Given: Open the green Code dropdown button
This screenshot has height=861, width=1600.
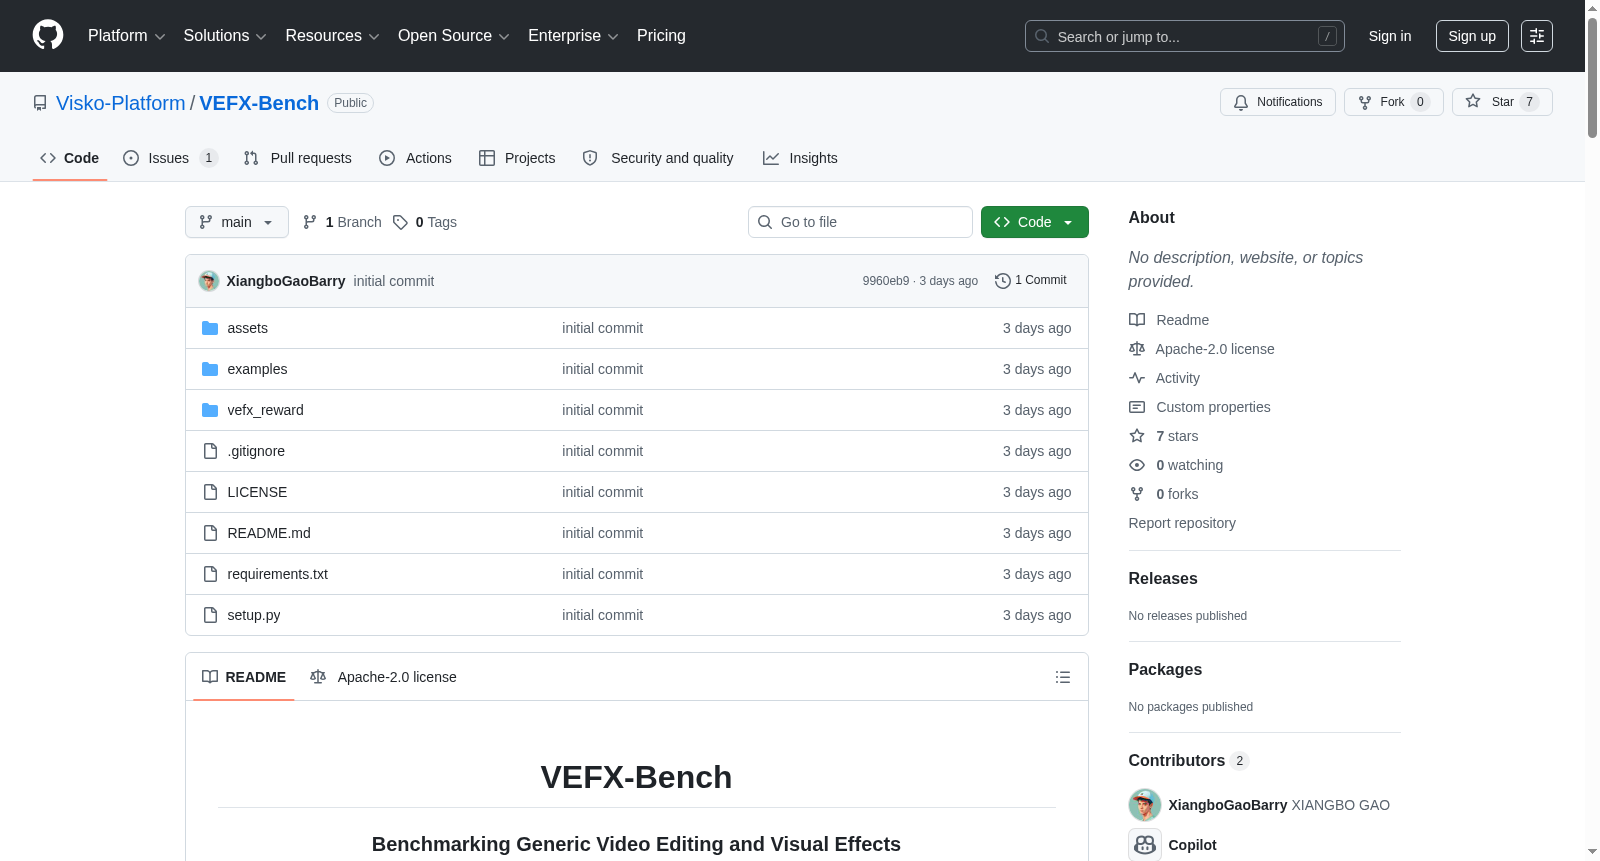Looking at the screenshot, I should pyautogui.click(x=1035, y=222).
